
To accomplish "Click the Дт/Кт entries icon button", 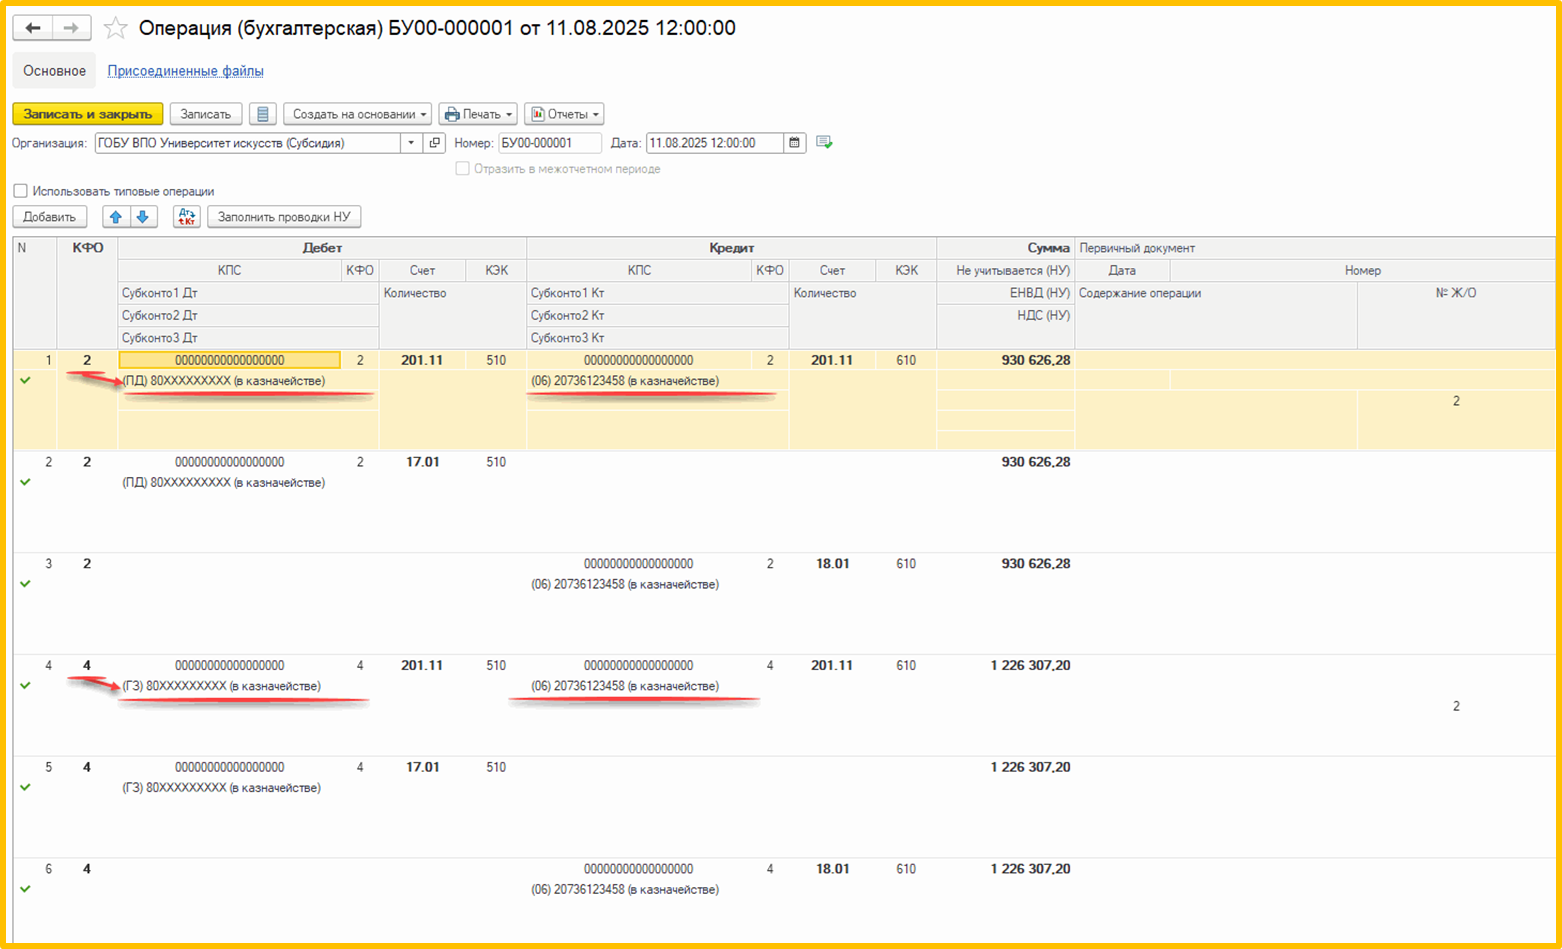I will 187,217.
